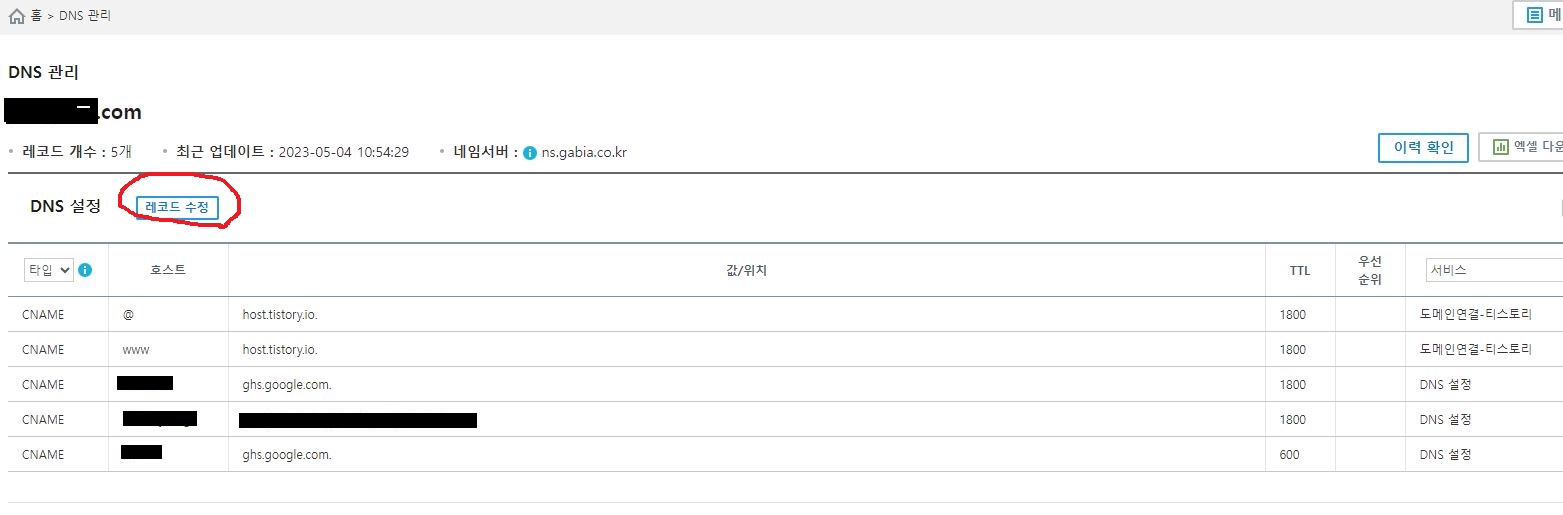Click the 우선순위 column header
The height and width of the screenshot is (515, 1563).
[x=1370, y=270]
